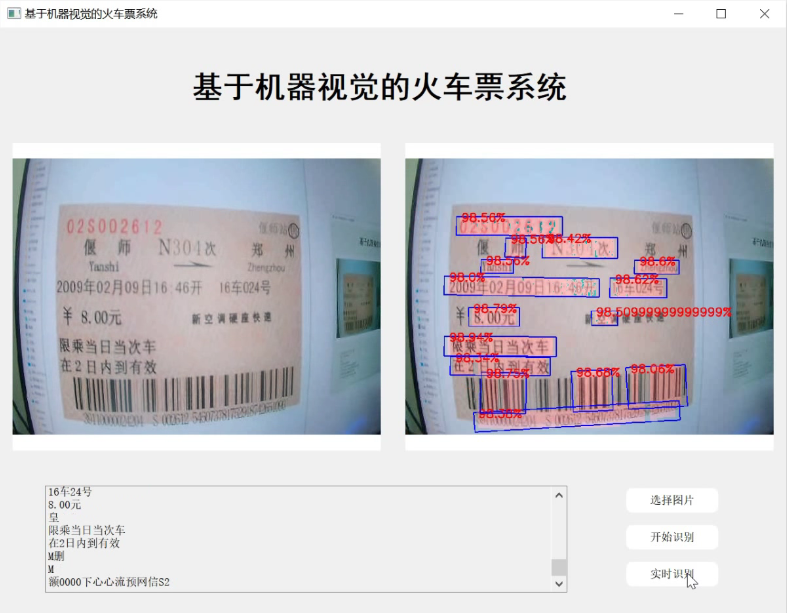Click the application icon in title bar
This screenshot has height=613, width=787.
pyautogui.click(x=14, y=14)
